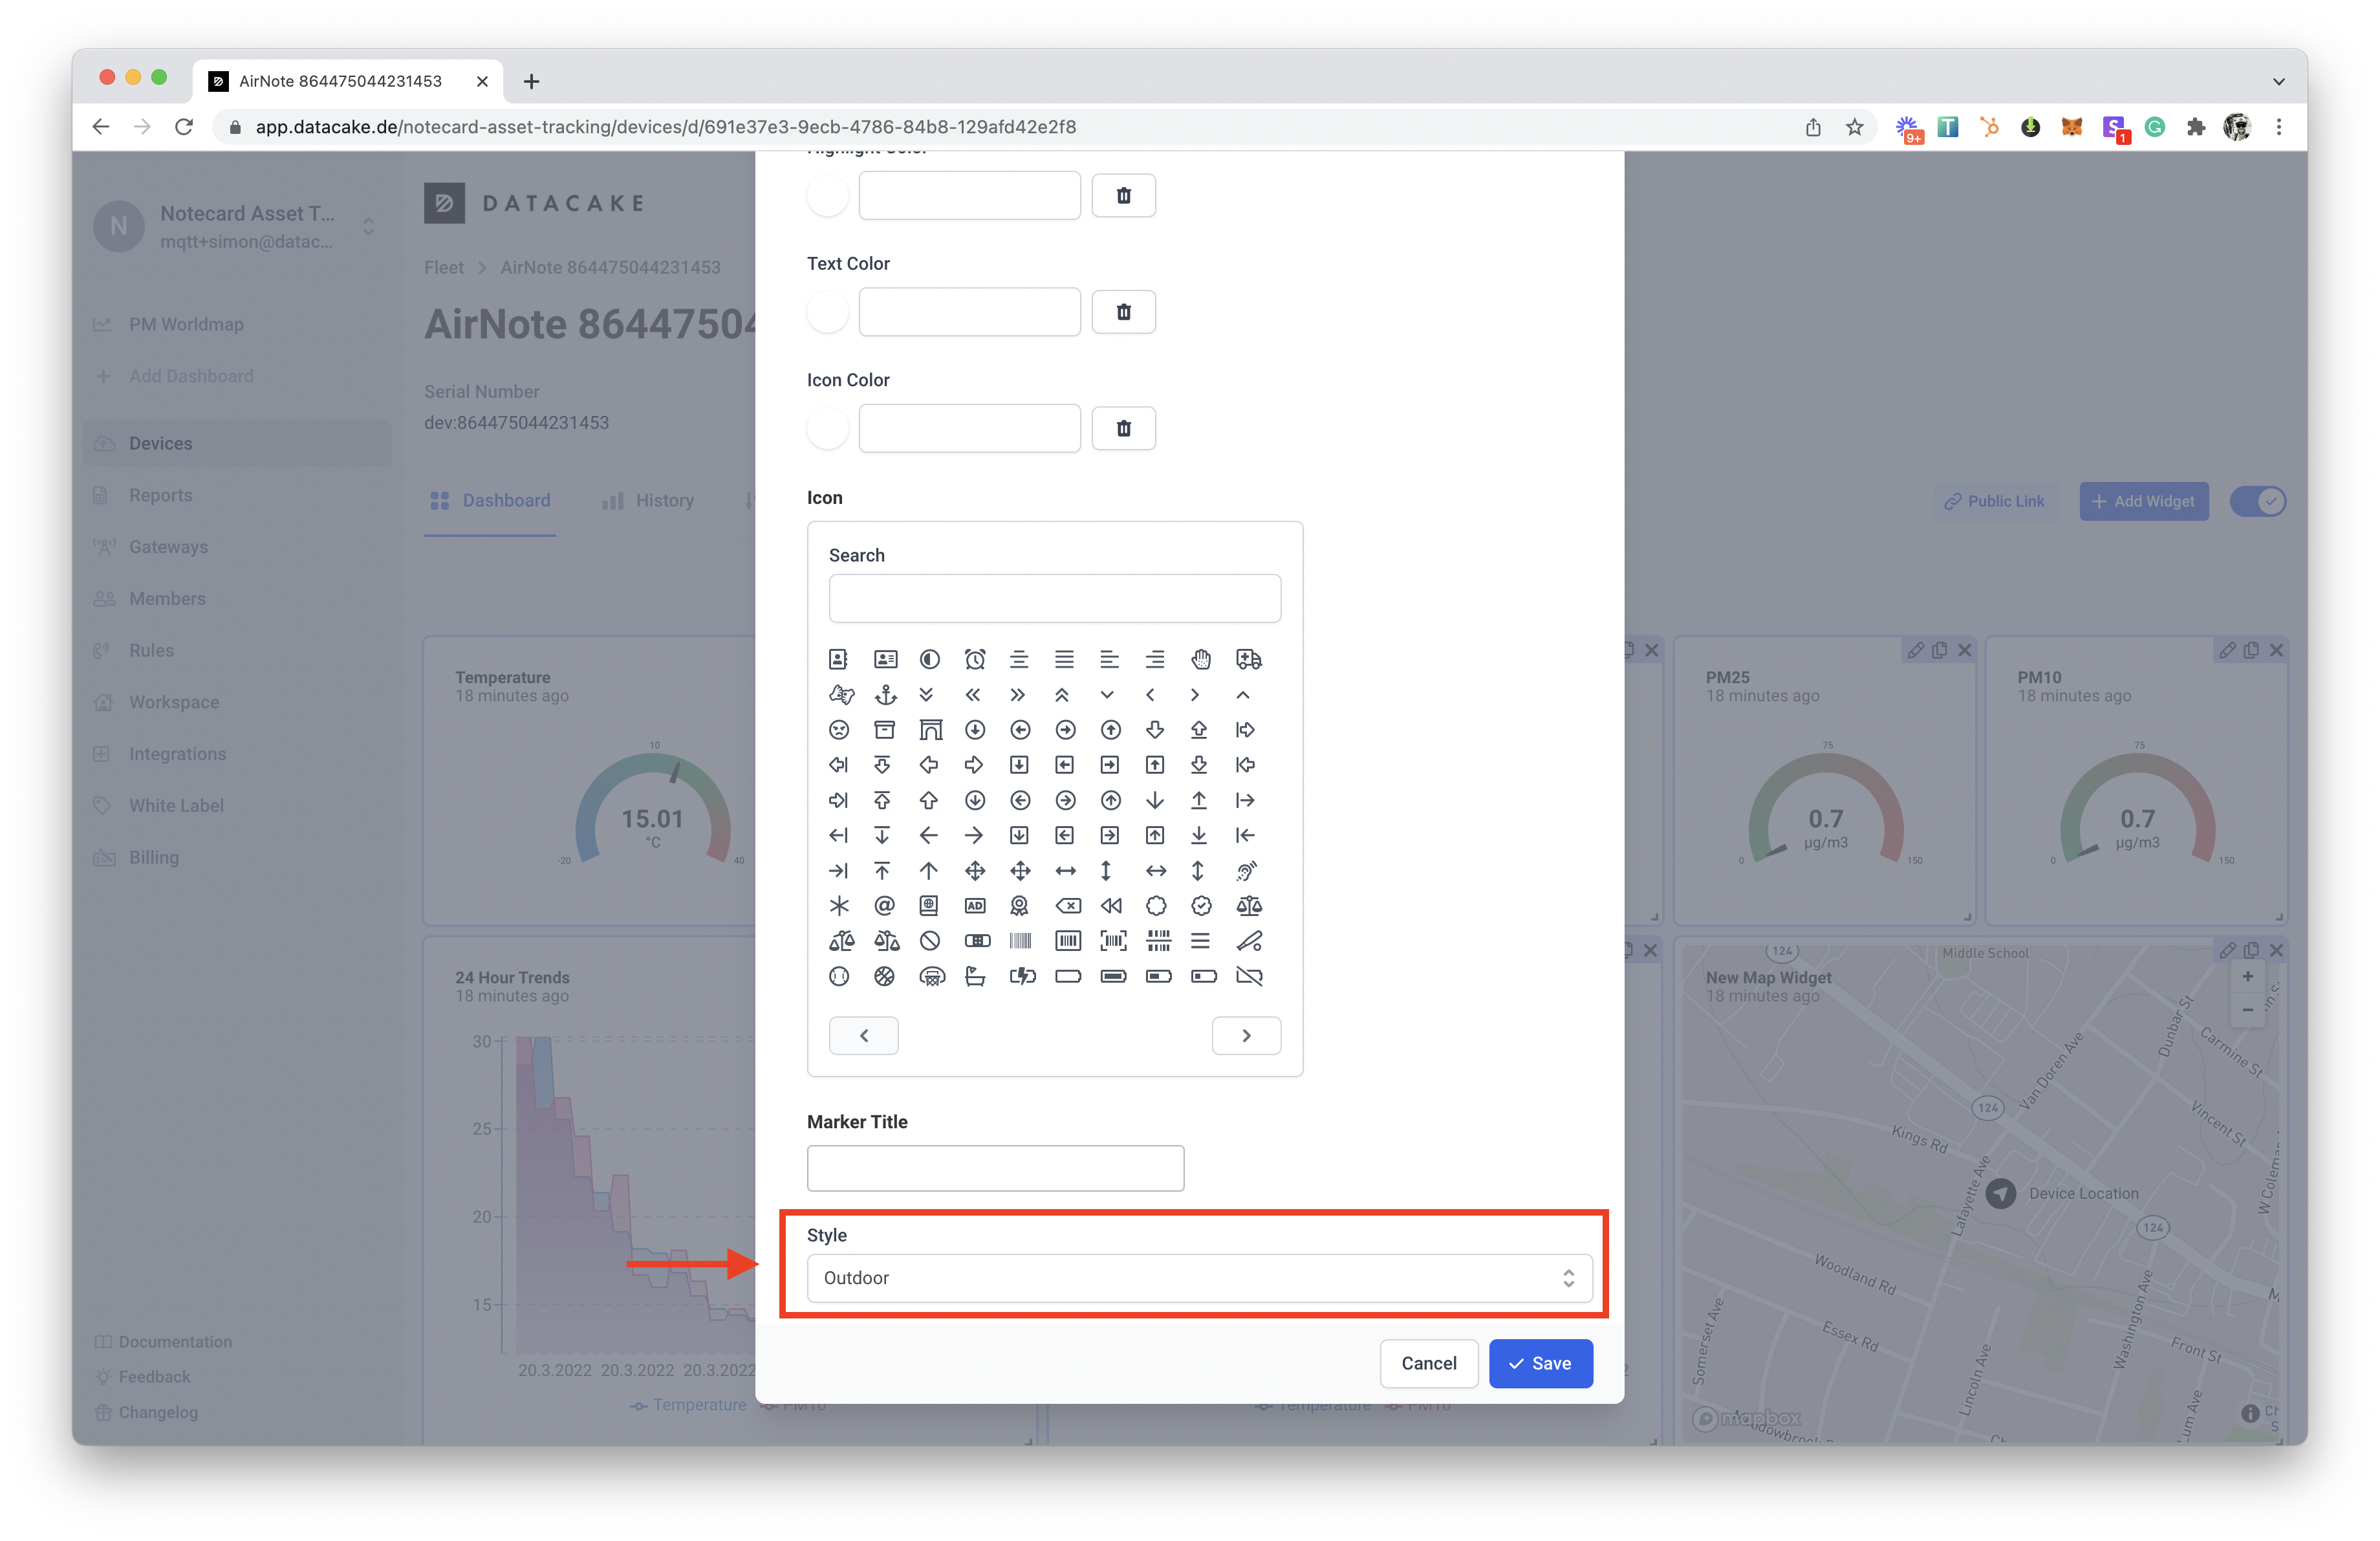2380x1541 pixels.
Task: Click the Add Widget button
Action: point(2143,501)
